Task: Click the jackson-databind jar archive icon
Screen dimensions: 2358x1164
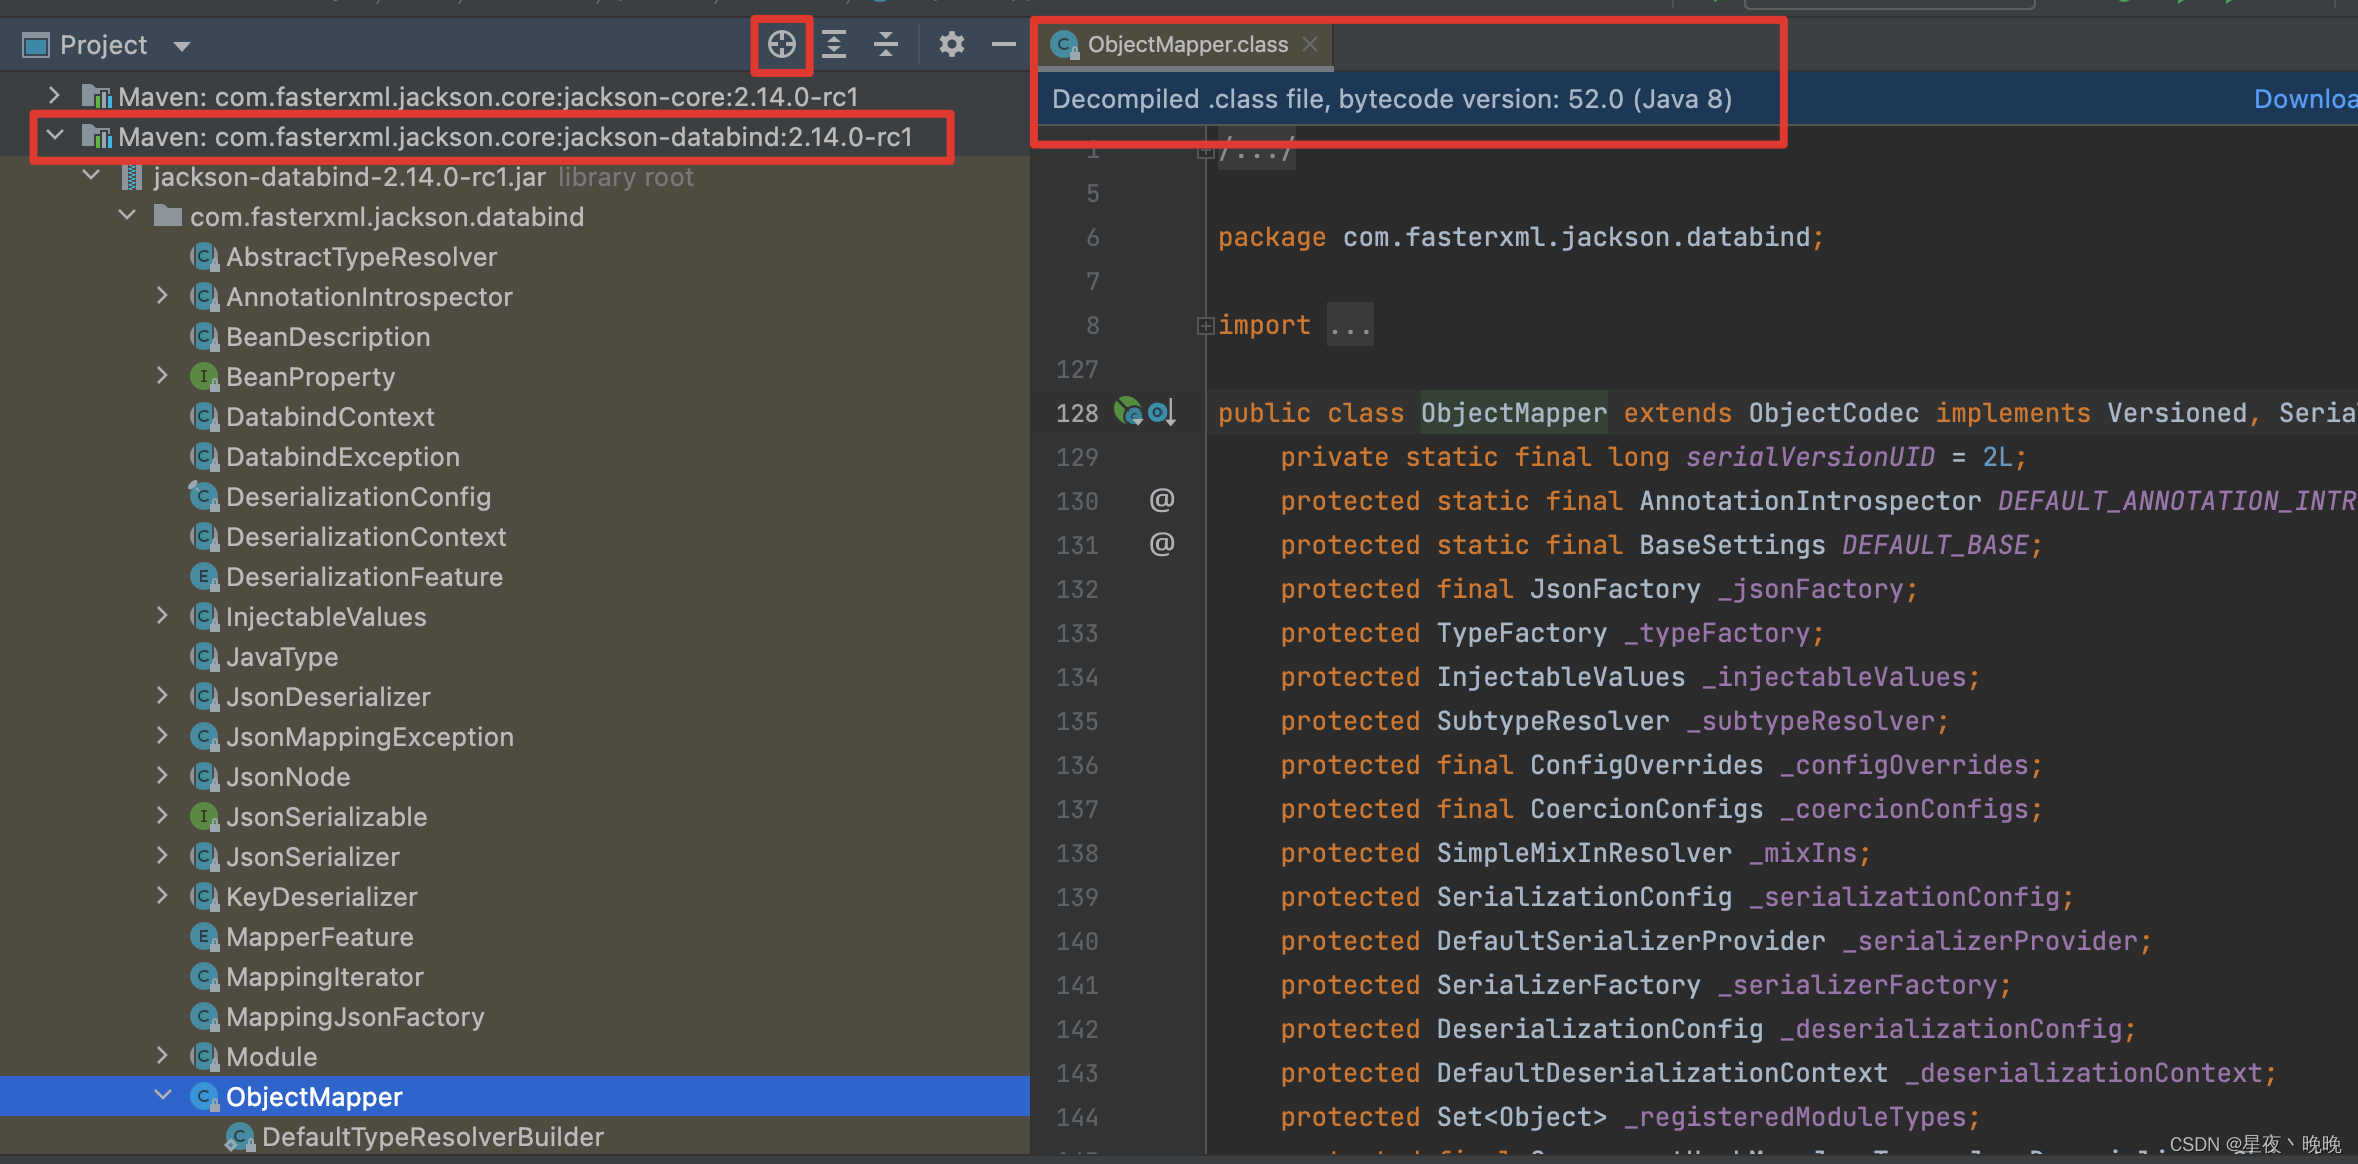Action: coord(131,177)
